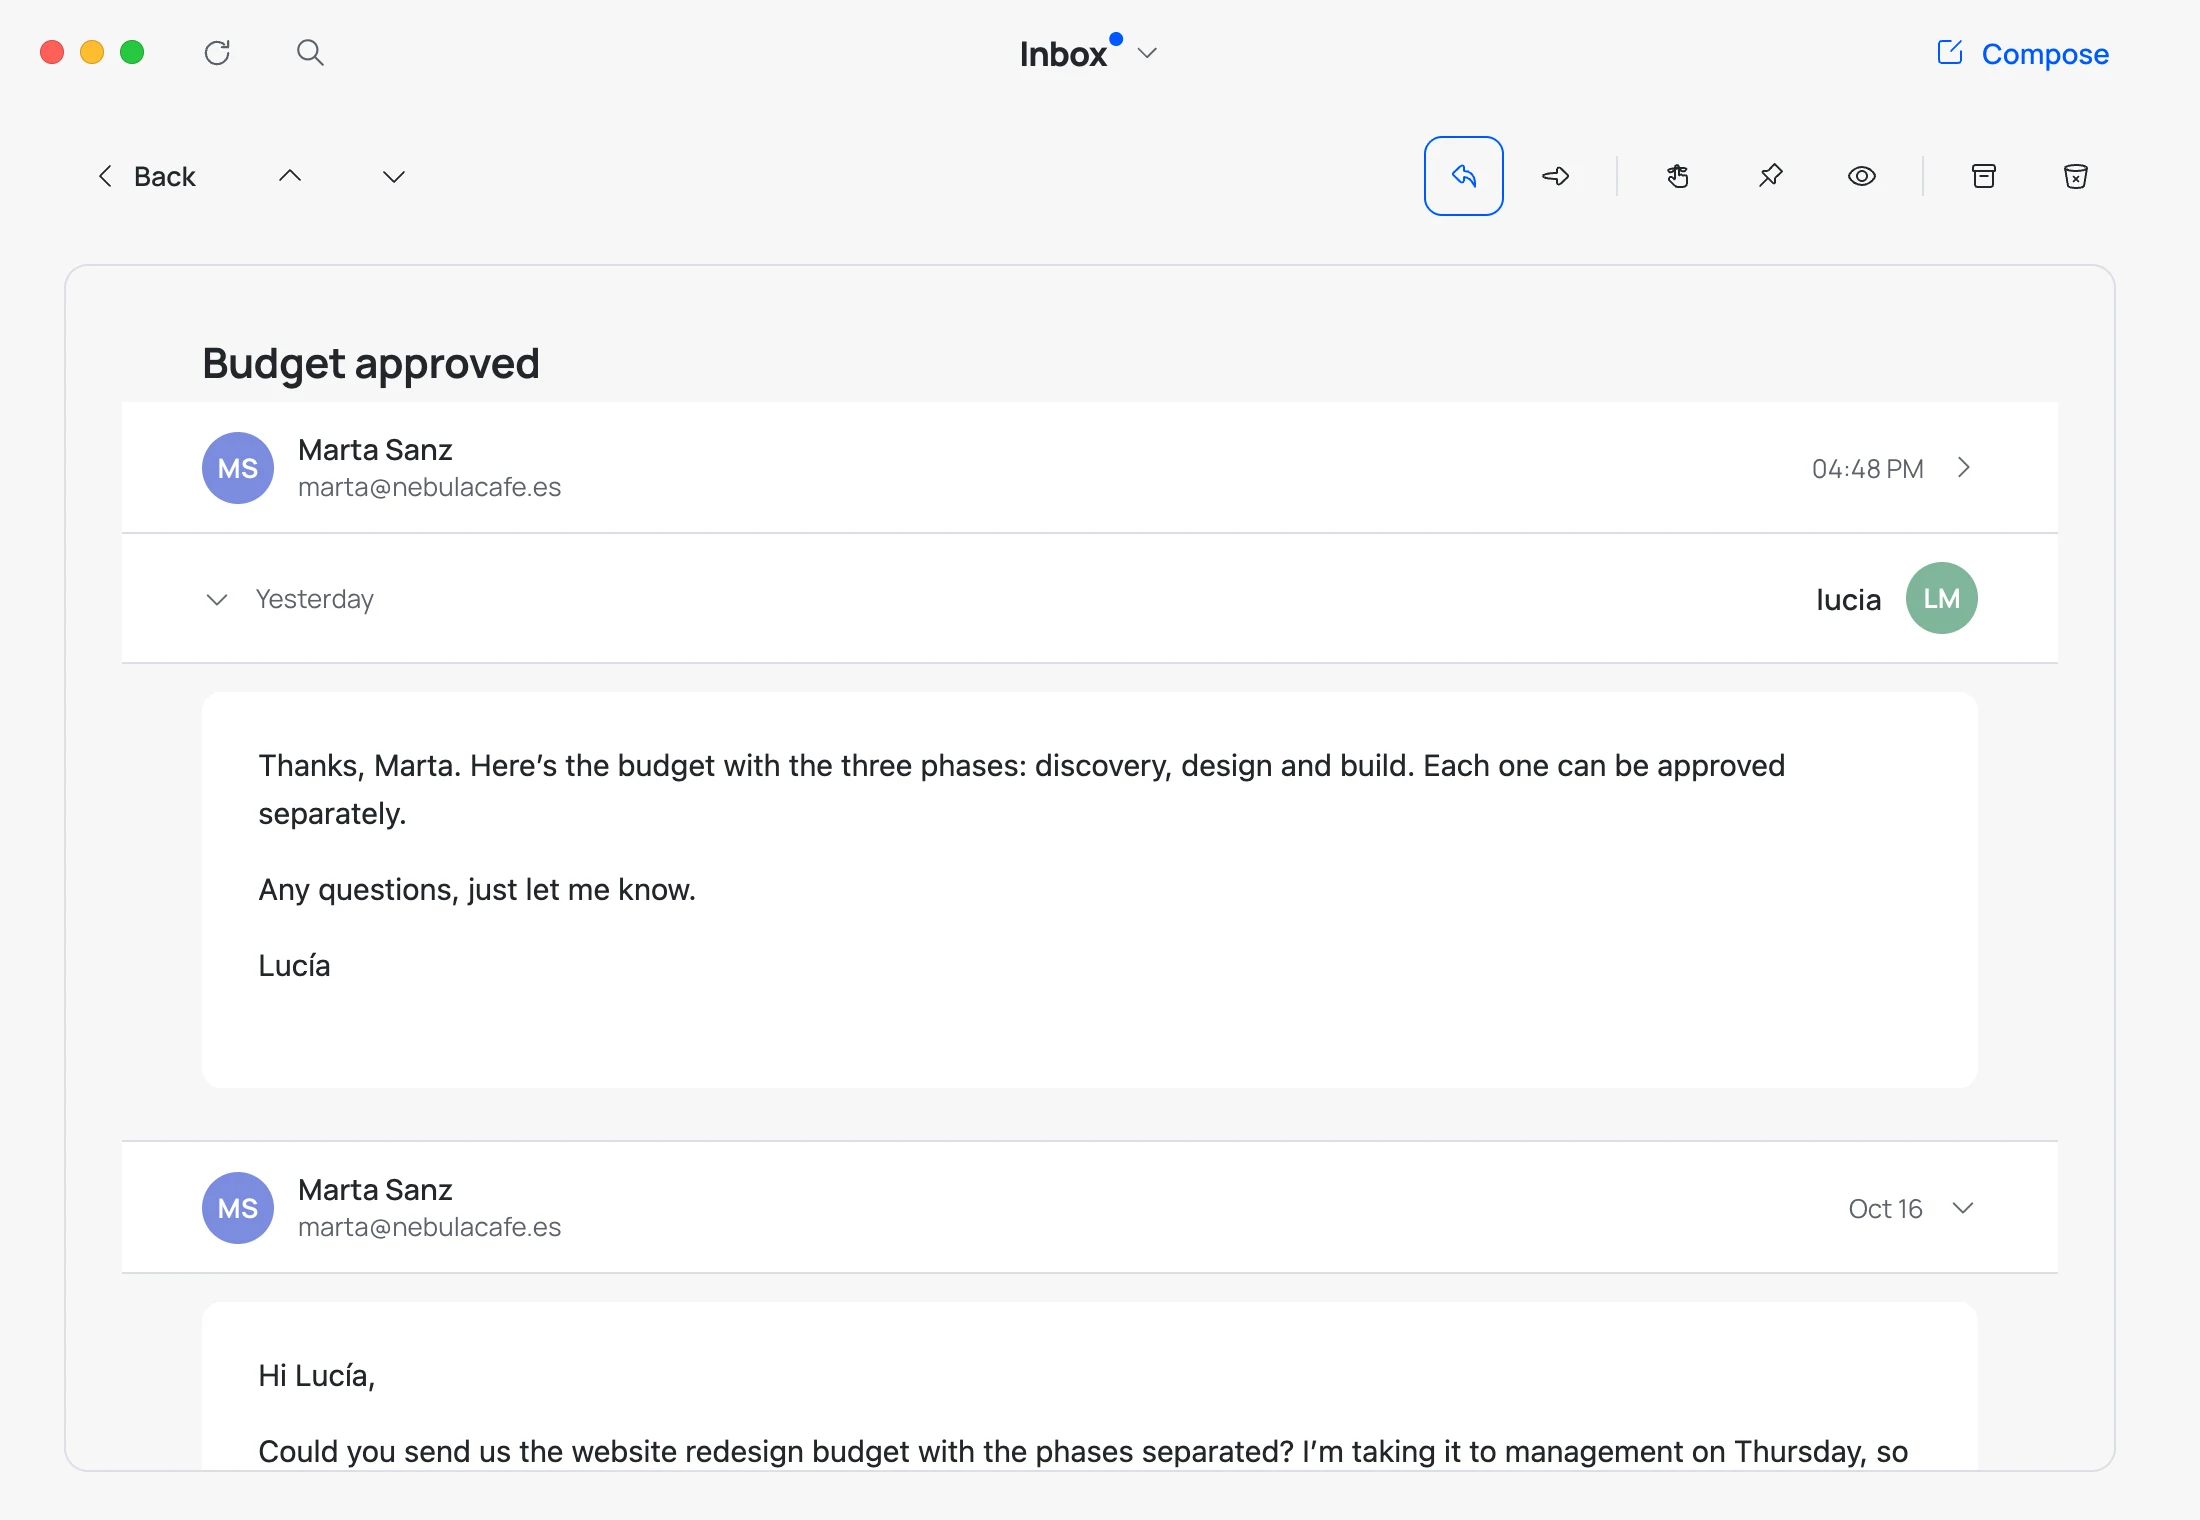Click the sender name lucia
2200x1520 pixels.
pos(1848,599)
